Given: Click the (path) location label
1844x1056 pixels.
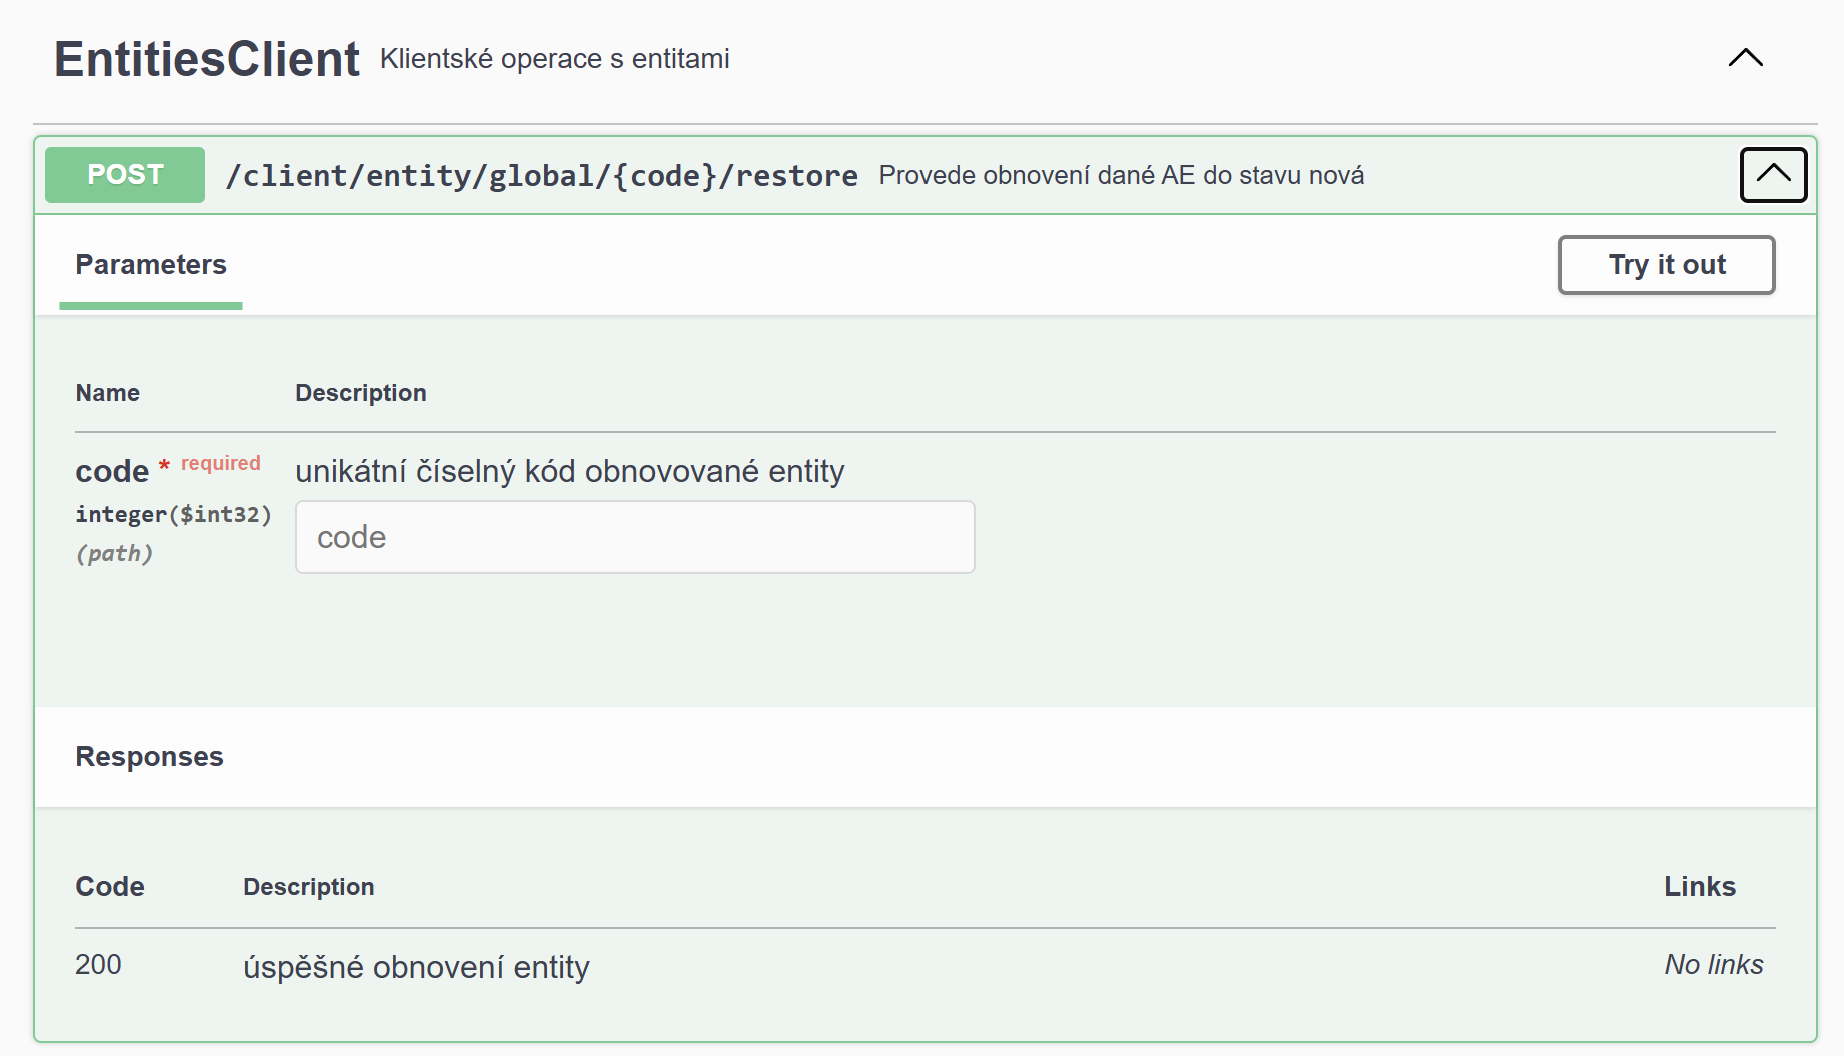Looking at the screenshot, I should [x=114, y=553].
